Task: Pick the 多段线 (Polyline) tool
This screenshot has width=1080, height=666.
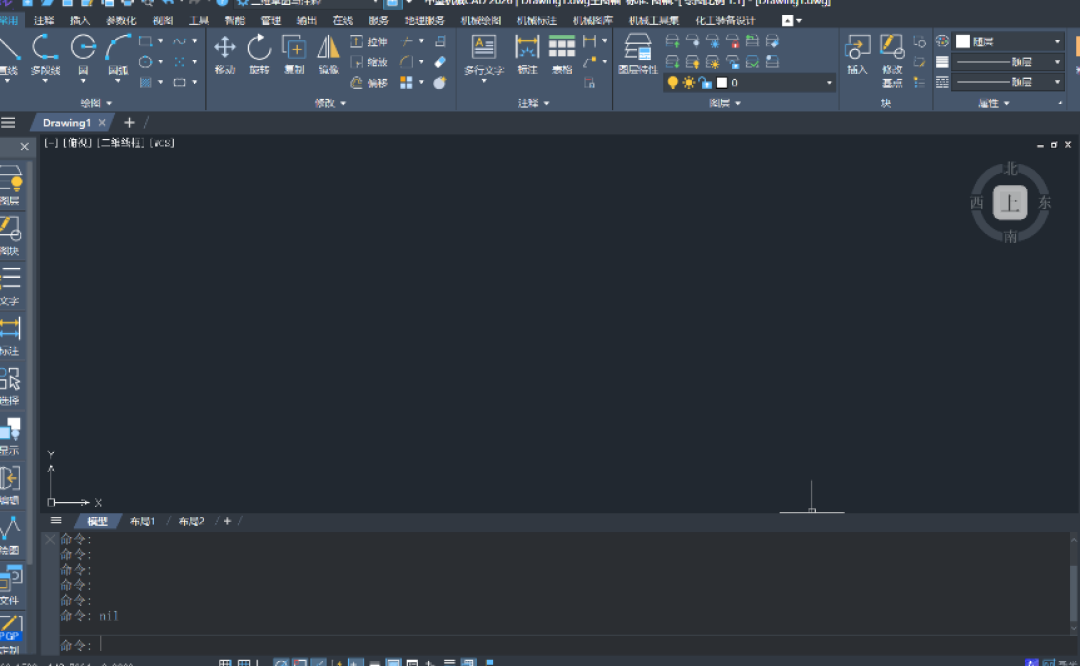Action: click(45, 55)
